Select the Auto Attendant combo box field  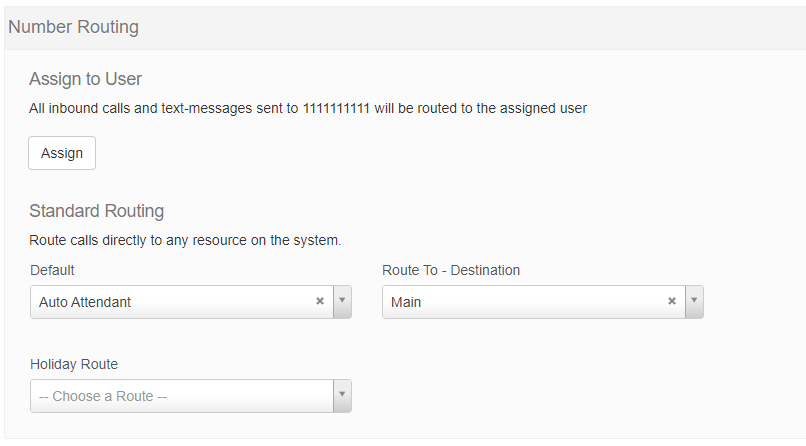click(x=170, y=301)
